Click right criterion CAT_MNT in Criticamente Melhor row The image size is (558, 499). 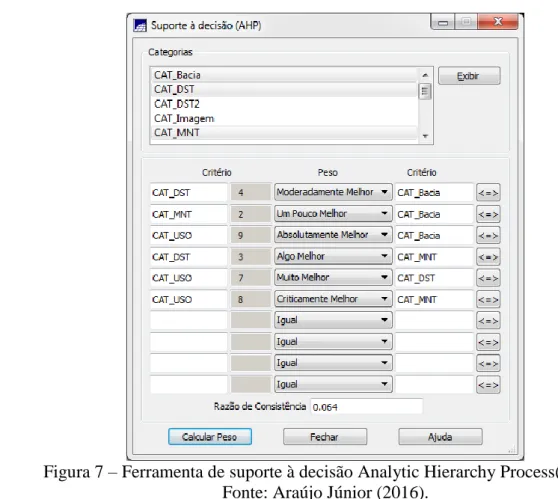click(x=434, y=299)
